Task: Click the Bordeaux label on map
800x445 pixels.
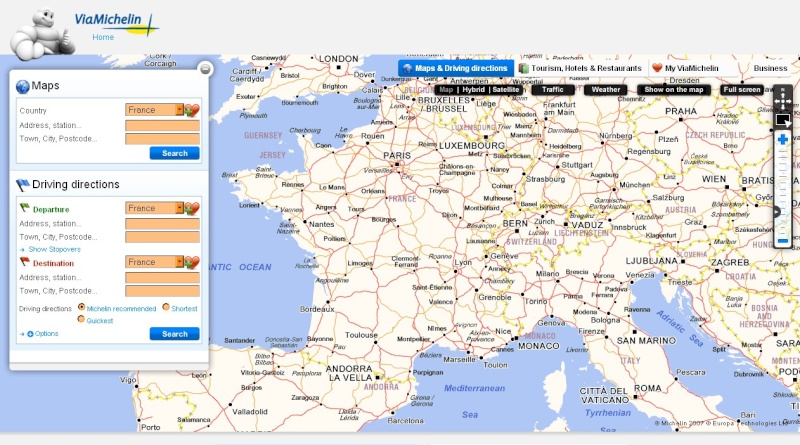Action: 317,309
